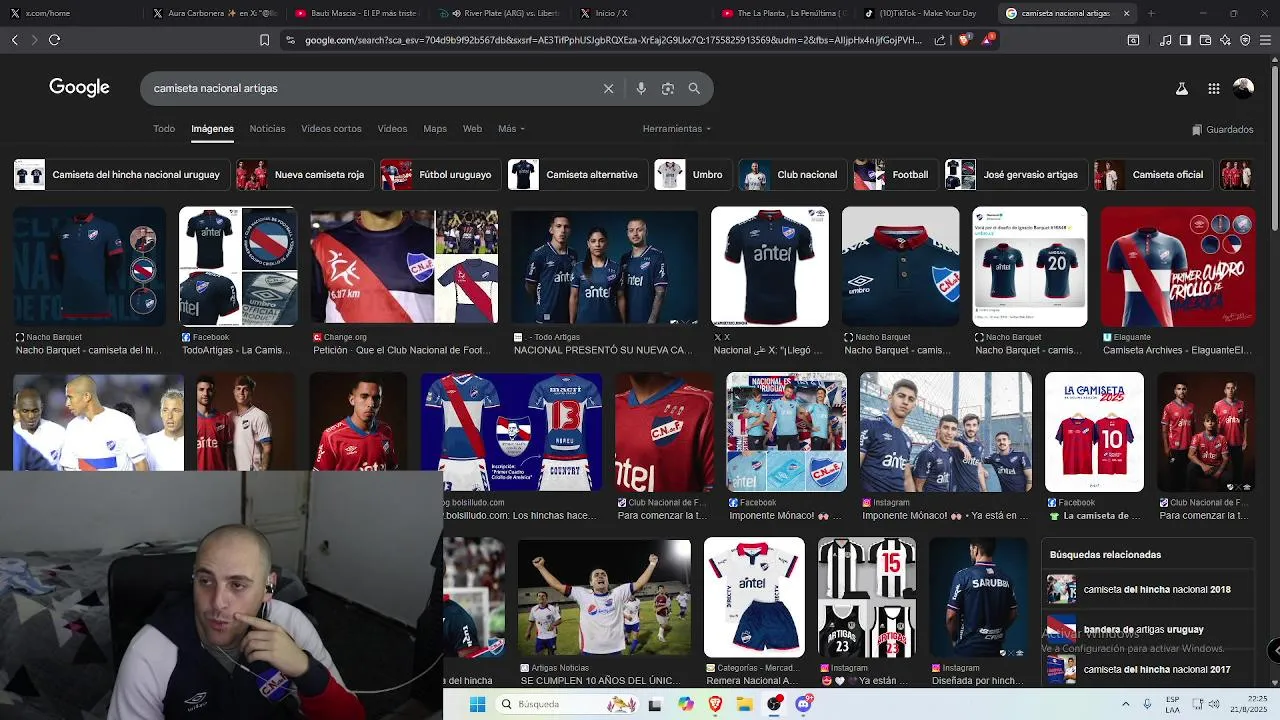Open the TodoArtigas Facebook jersey image result
Image resolution: width=1280 pixels, height=720 pixels.
pos(238,267)
